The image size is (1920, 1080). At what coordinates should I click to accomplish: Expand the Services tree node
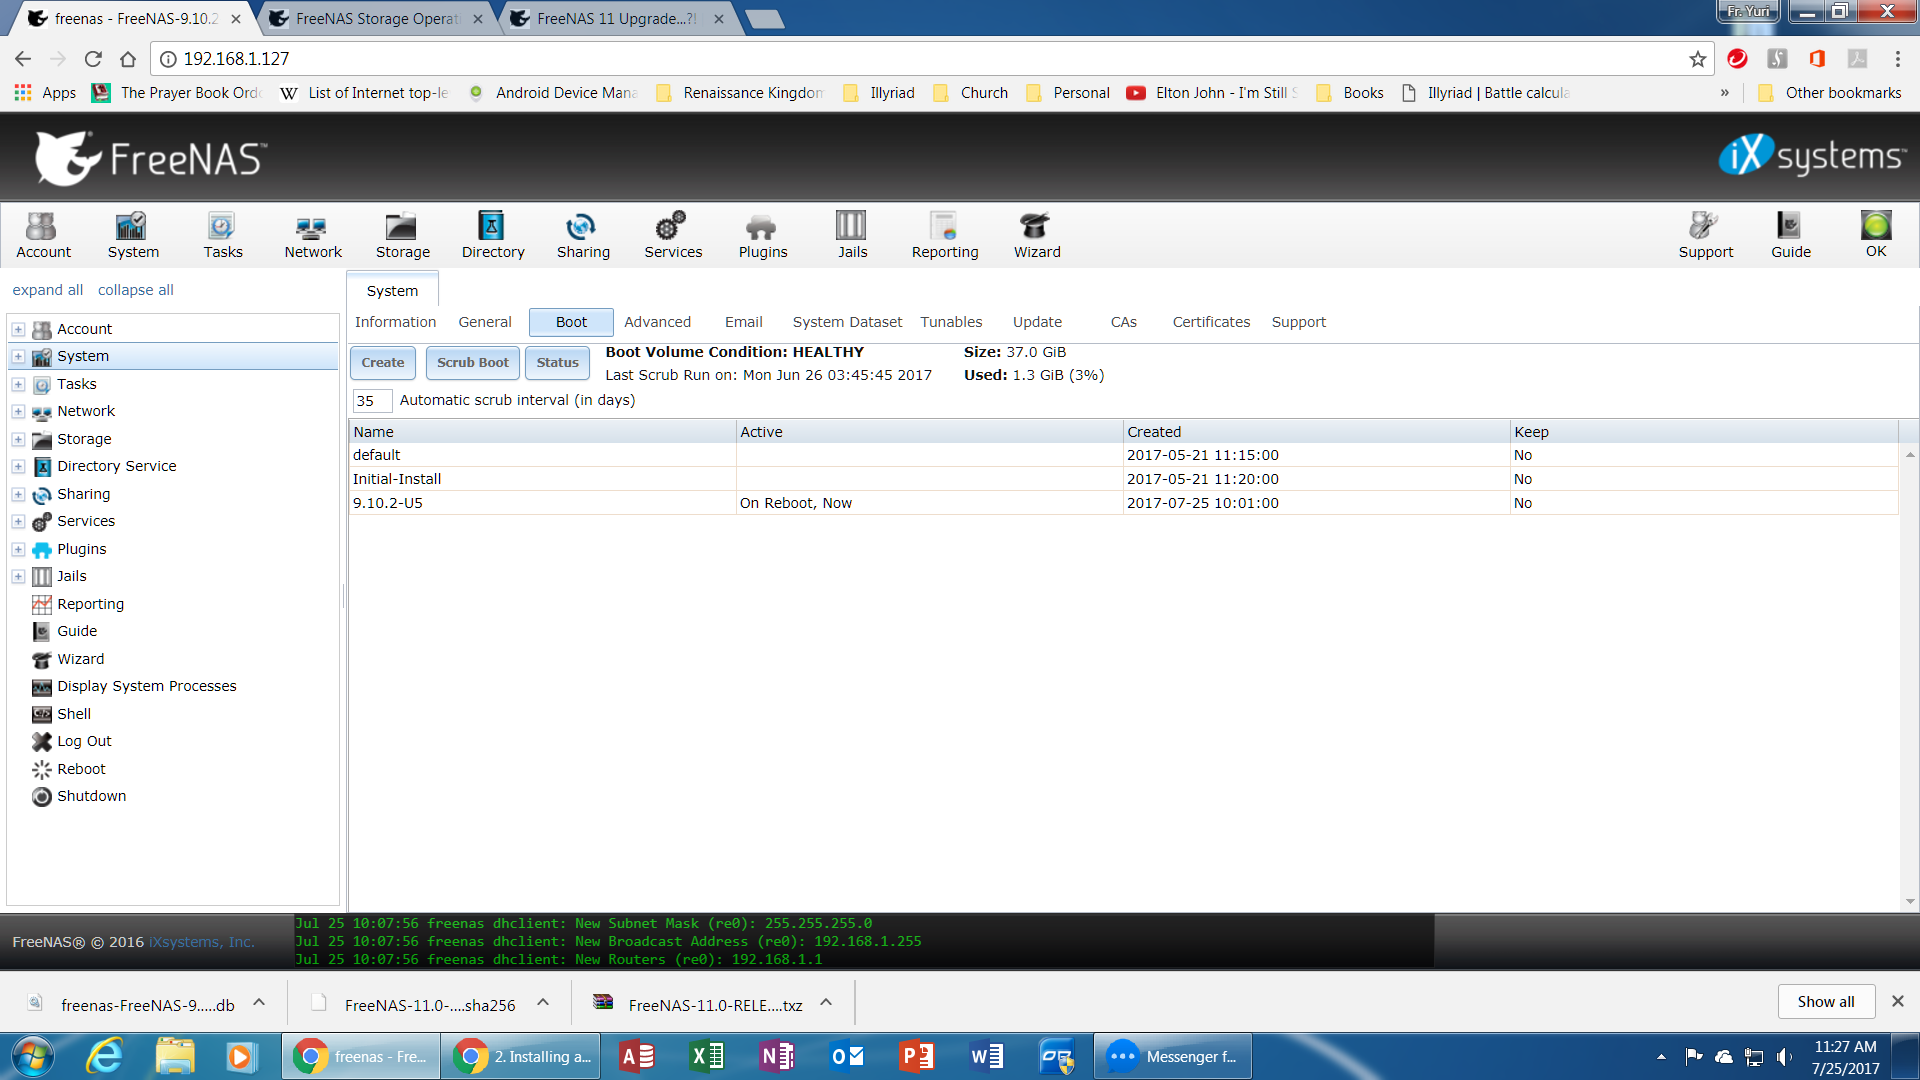[18, 521]
